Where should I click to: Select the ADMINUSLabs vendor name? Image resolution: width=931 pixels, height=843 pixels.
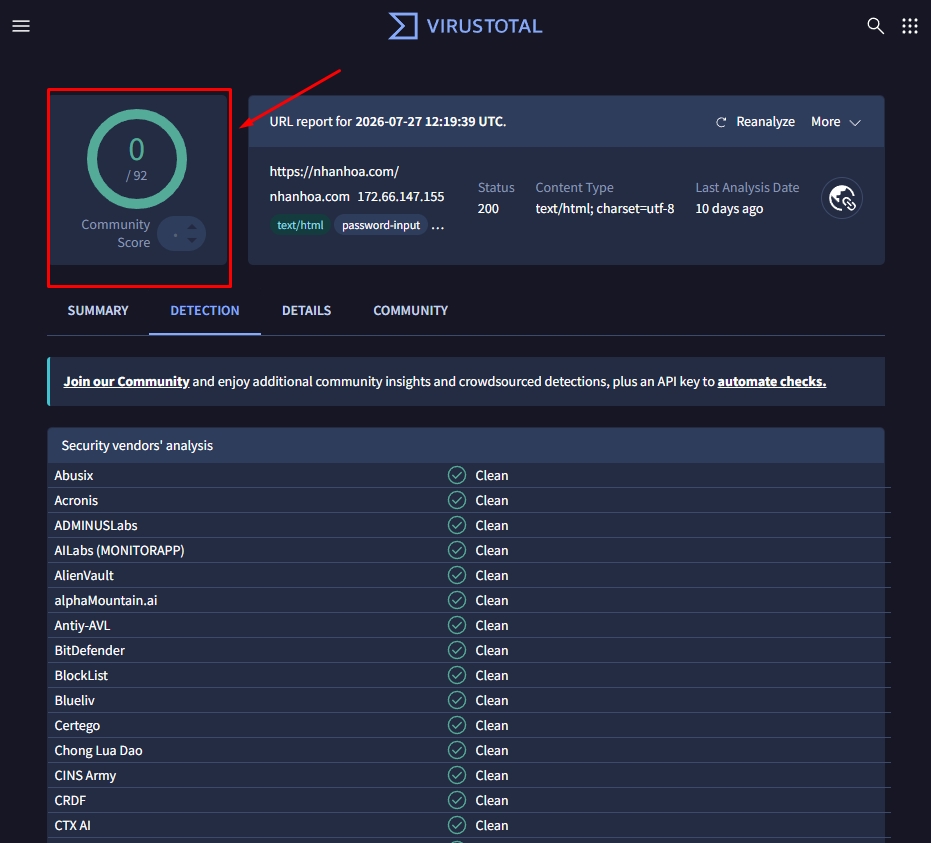coord(96,525)
